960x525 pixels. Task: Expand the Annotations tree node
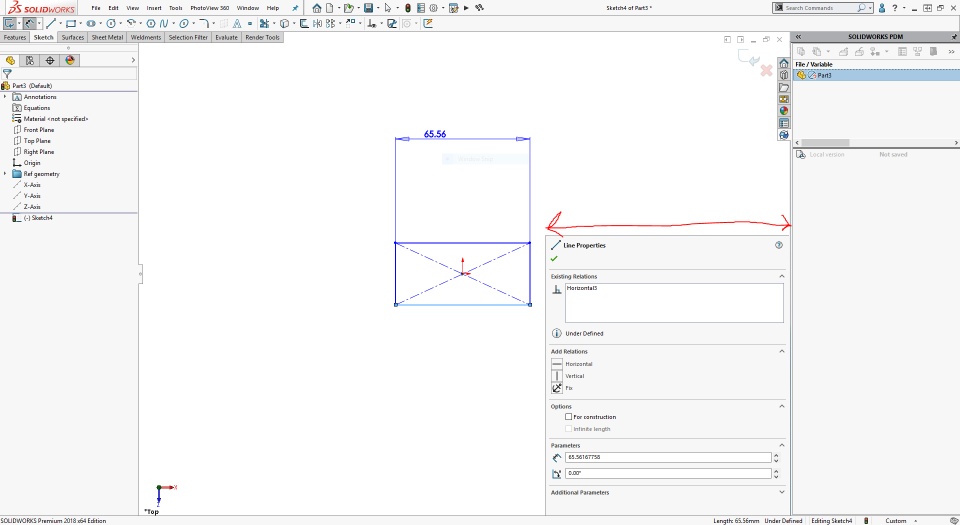click(6, 97)
